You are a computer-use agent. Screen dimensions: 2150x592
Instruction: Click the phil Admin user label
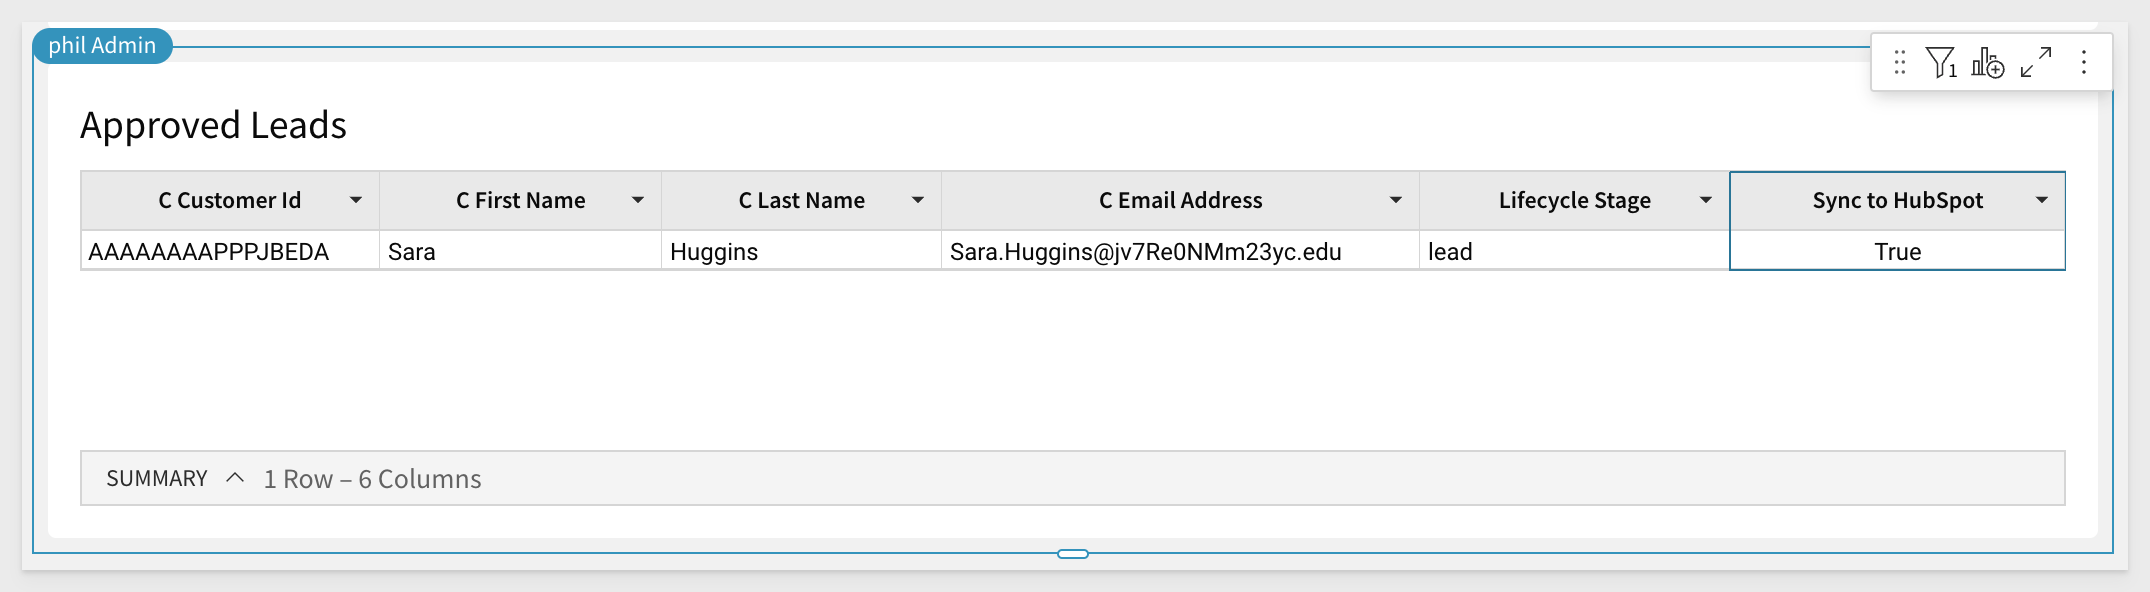click(102, 46)
